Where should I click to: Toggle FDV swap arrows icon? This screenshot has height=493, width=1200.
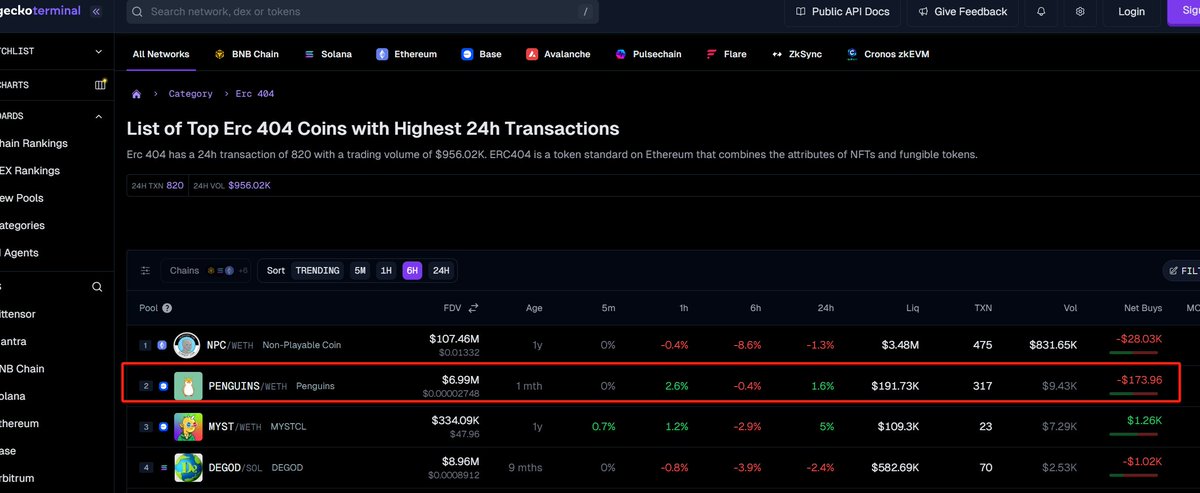[474, 308]
